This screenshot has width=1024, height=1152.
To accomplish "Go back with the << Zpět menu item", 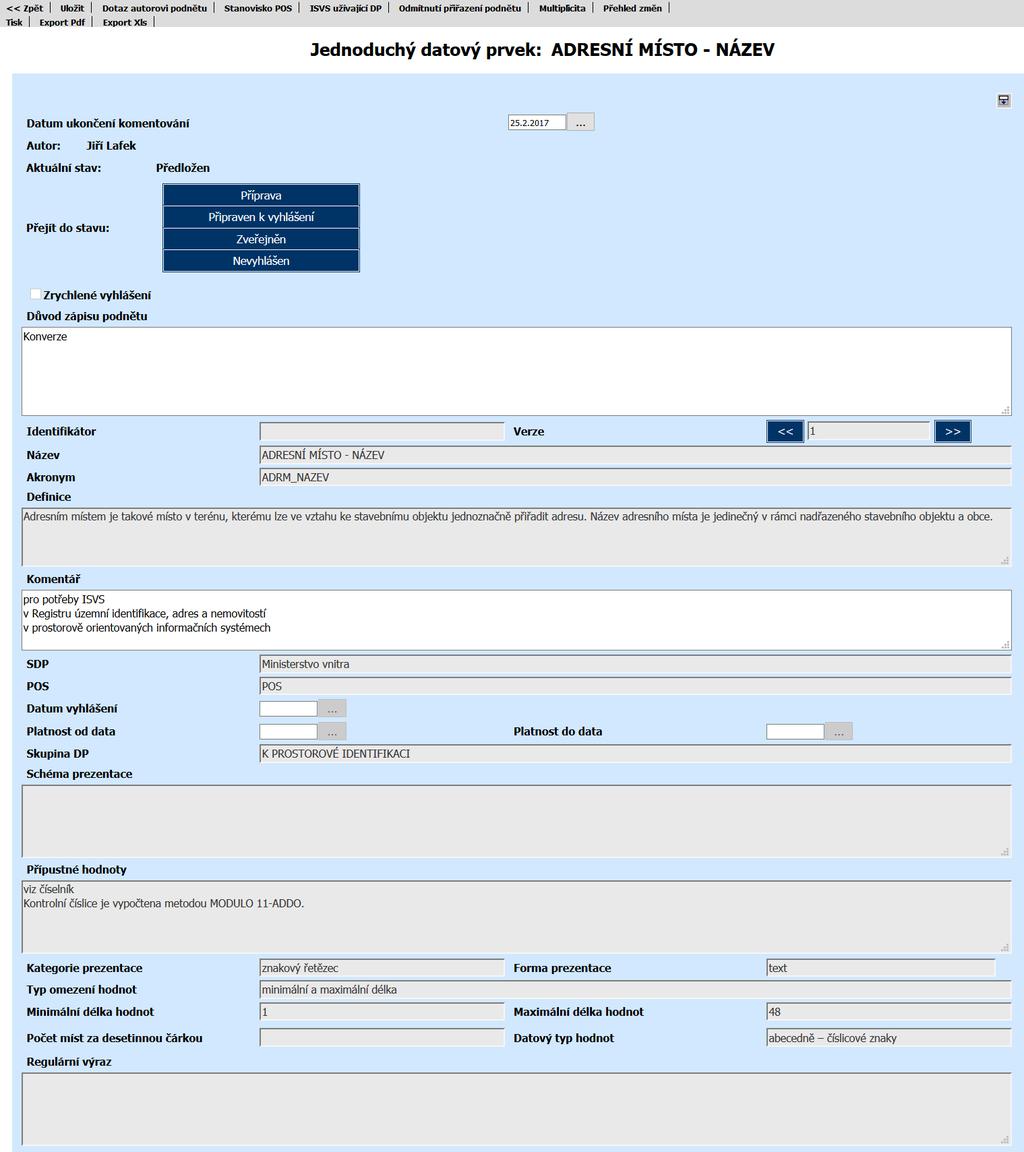I will pyautogui.click(x=25, y=8).
